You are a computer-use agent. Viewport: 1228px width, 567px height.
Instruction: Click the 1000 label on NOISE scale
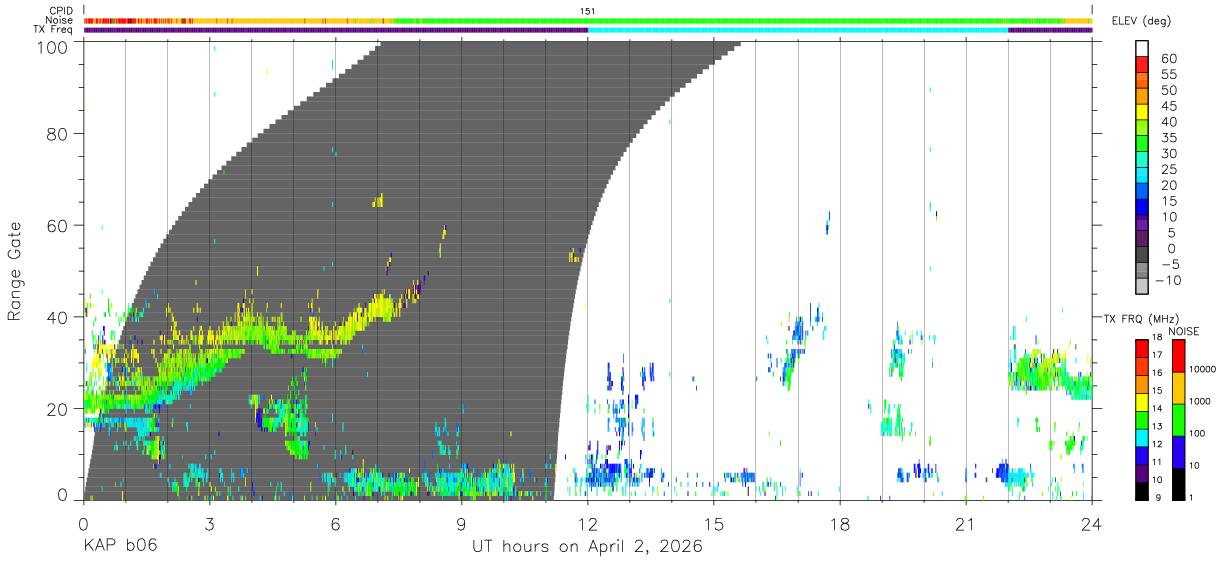[1201, 401]
